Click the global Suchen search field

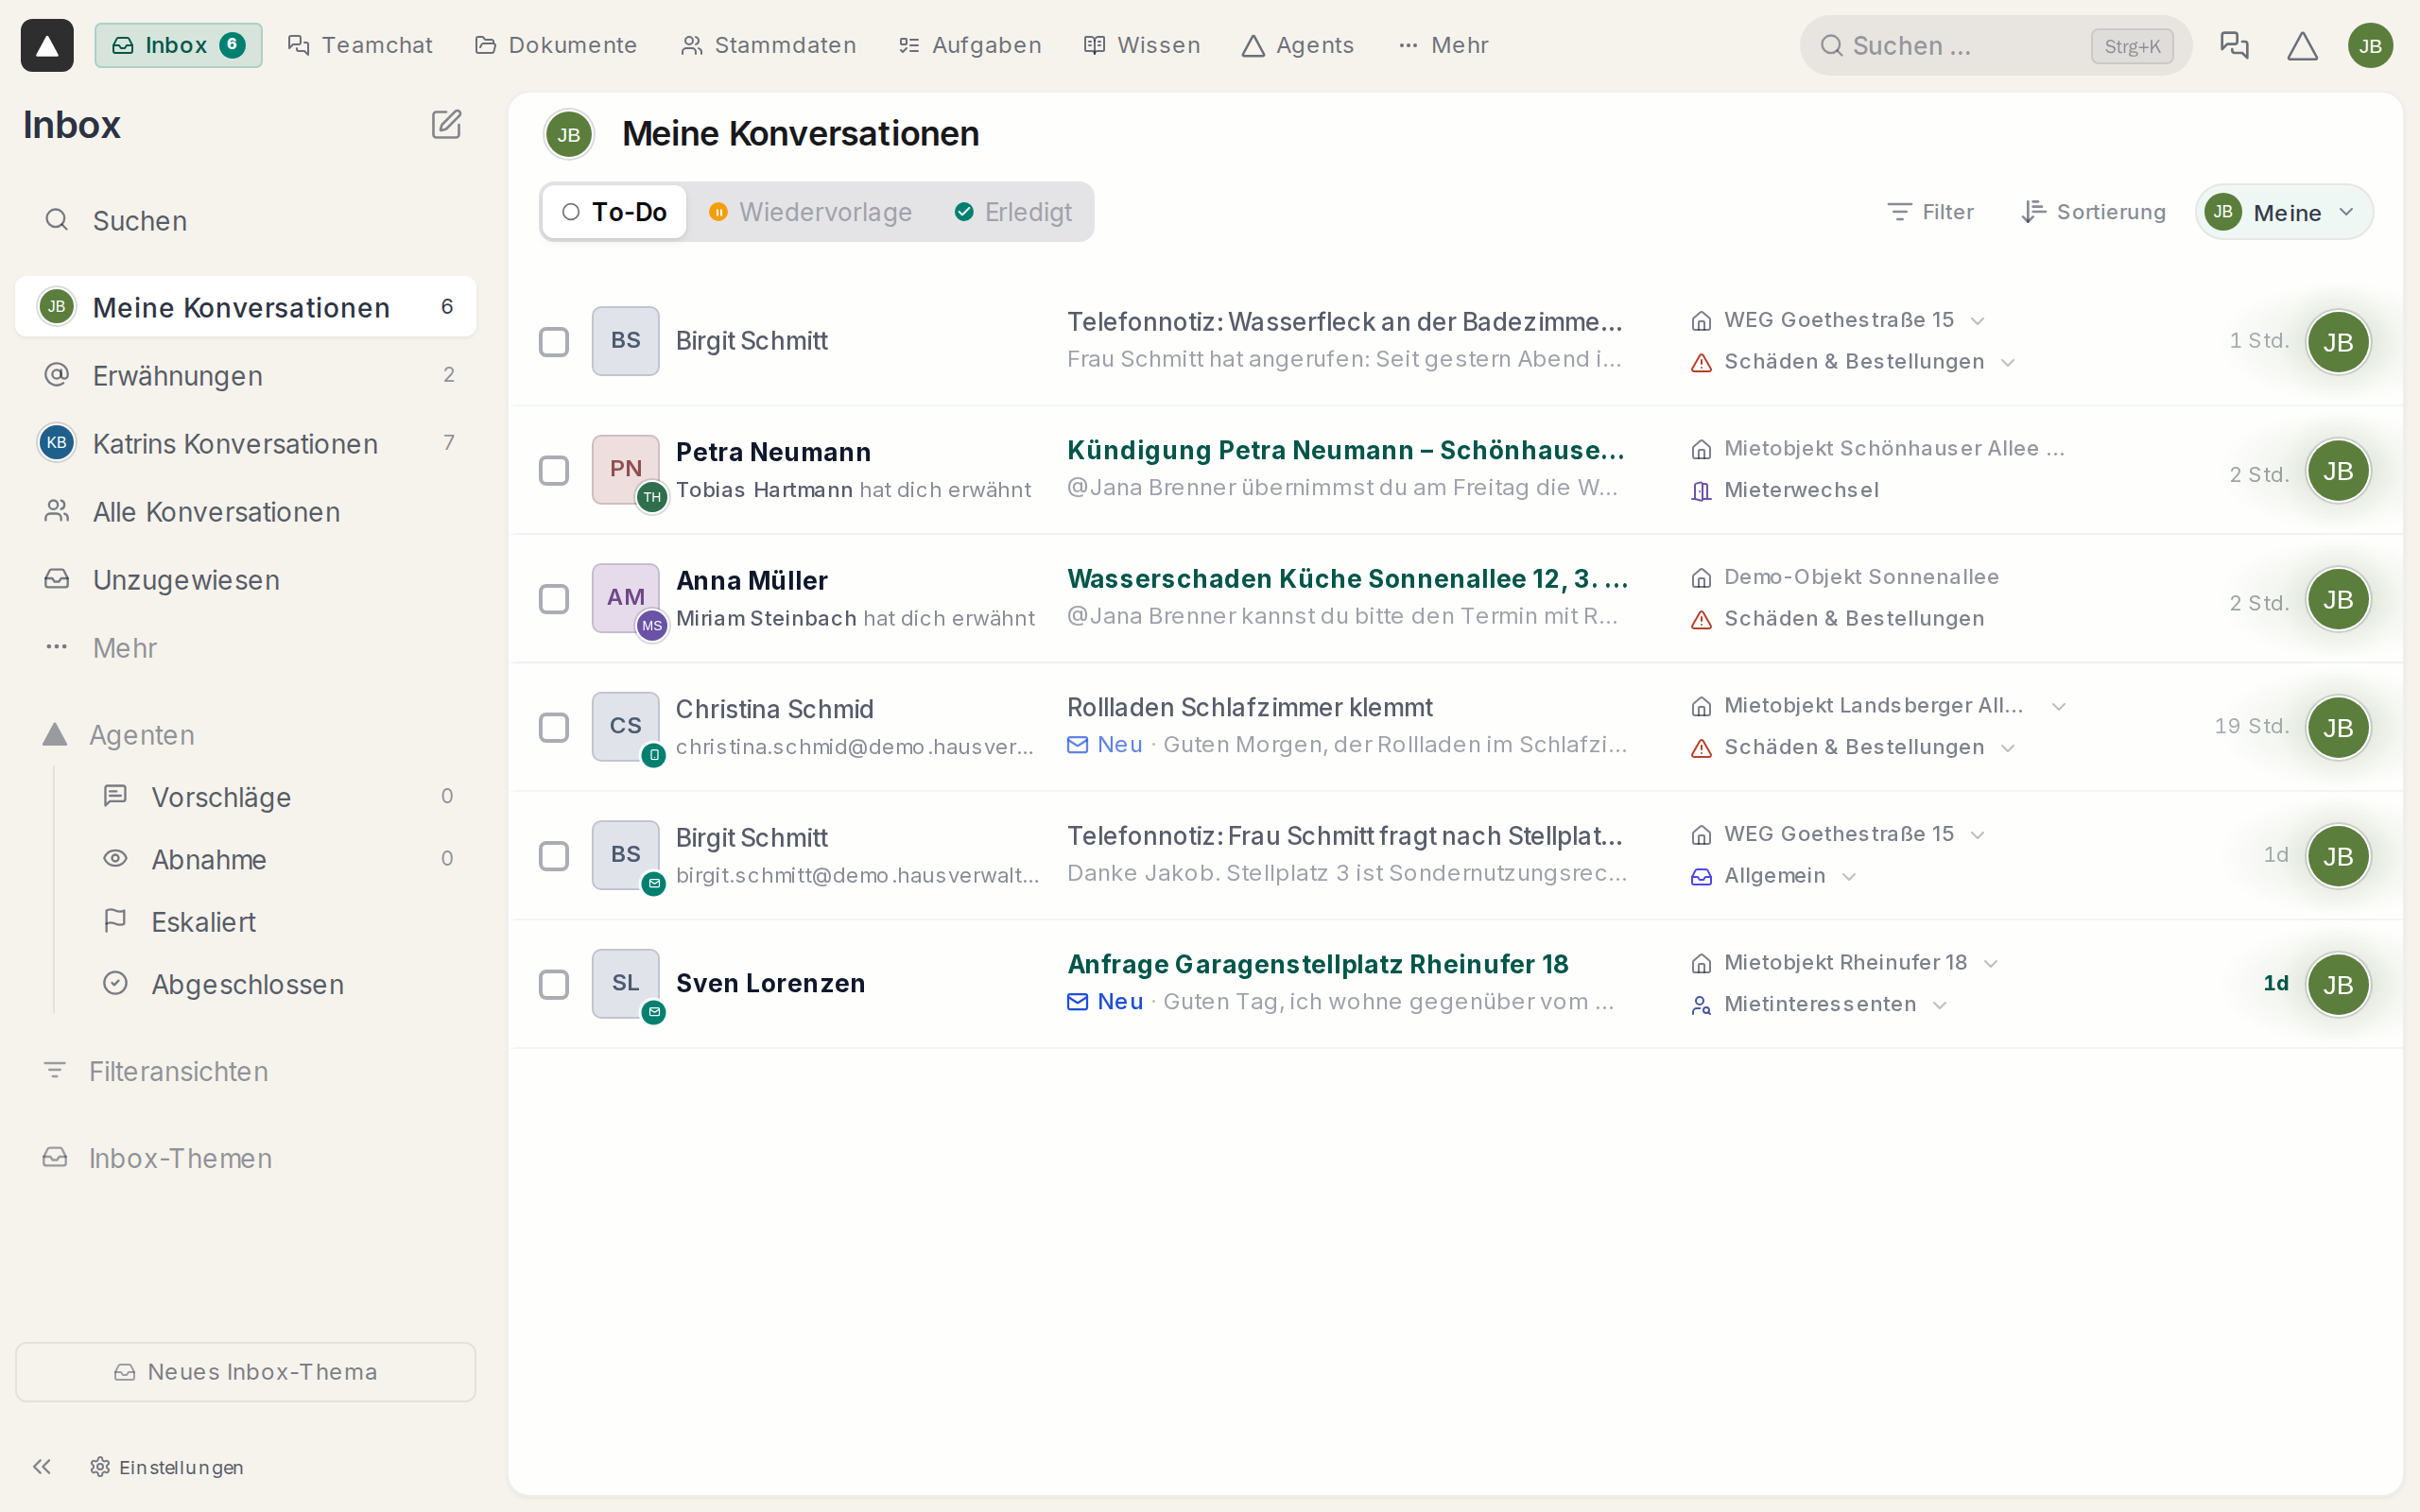click(x=1995, y=45)
